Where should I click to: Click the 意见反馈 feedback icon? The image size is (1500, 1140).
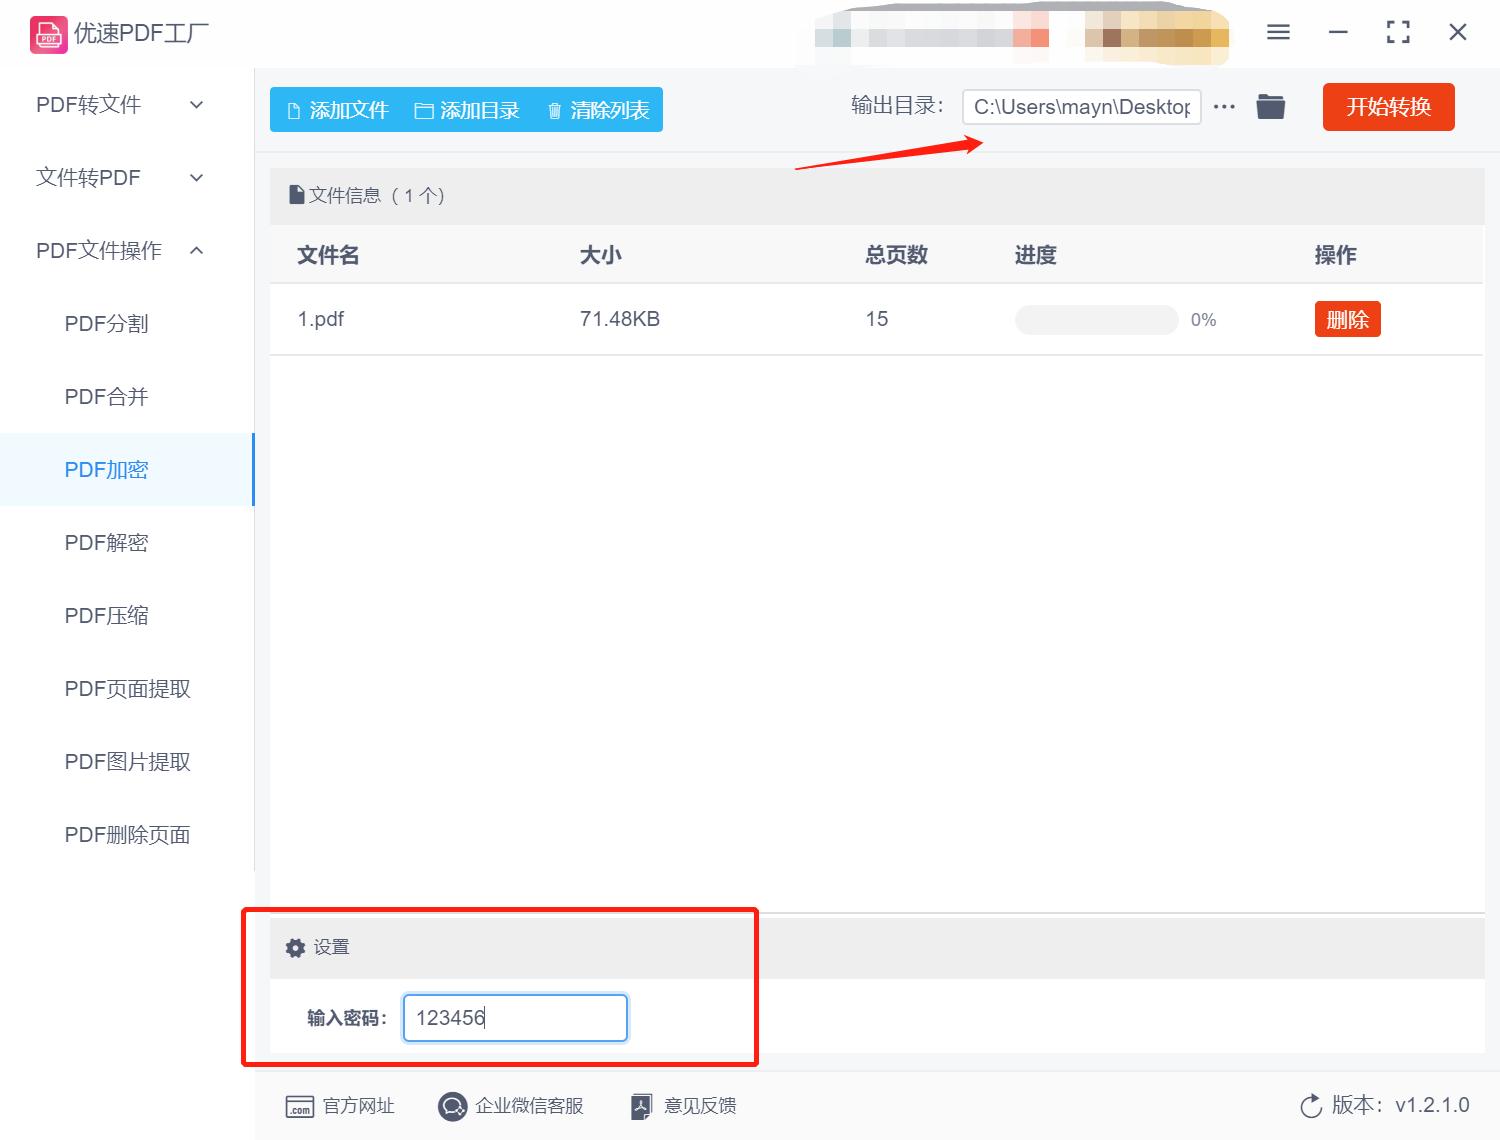click(641, 1106)
